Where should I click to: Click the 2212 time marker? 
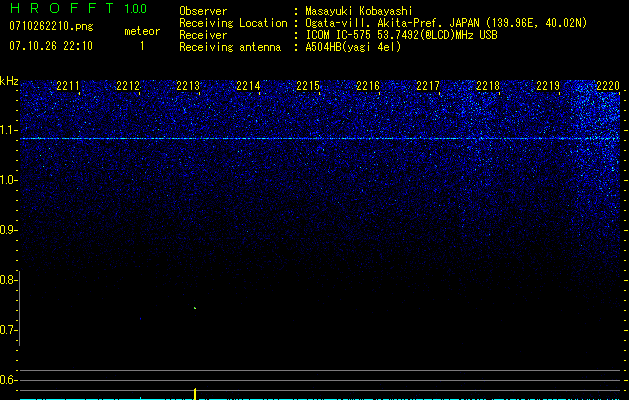[x=128, y=85]
